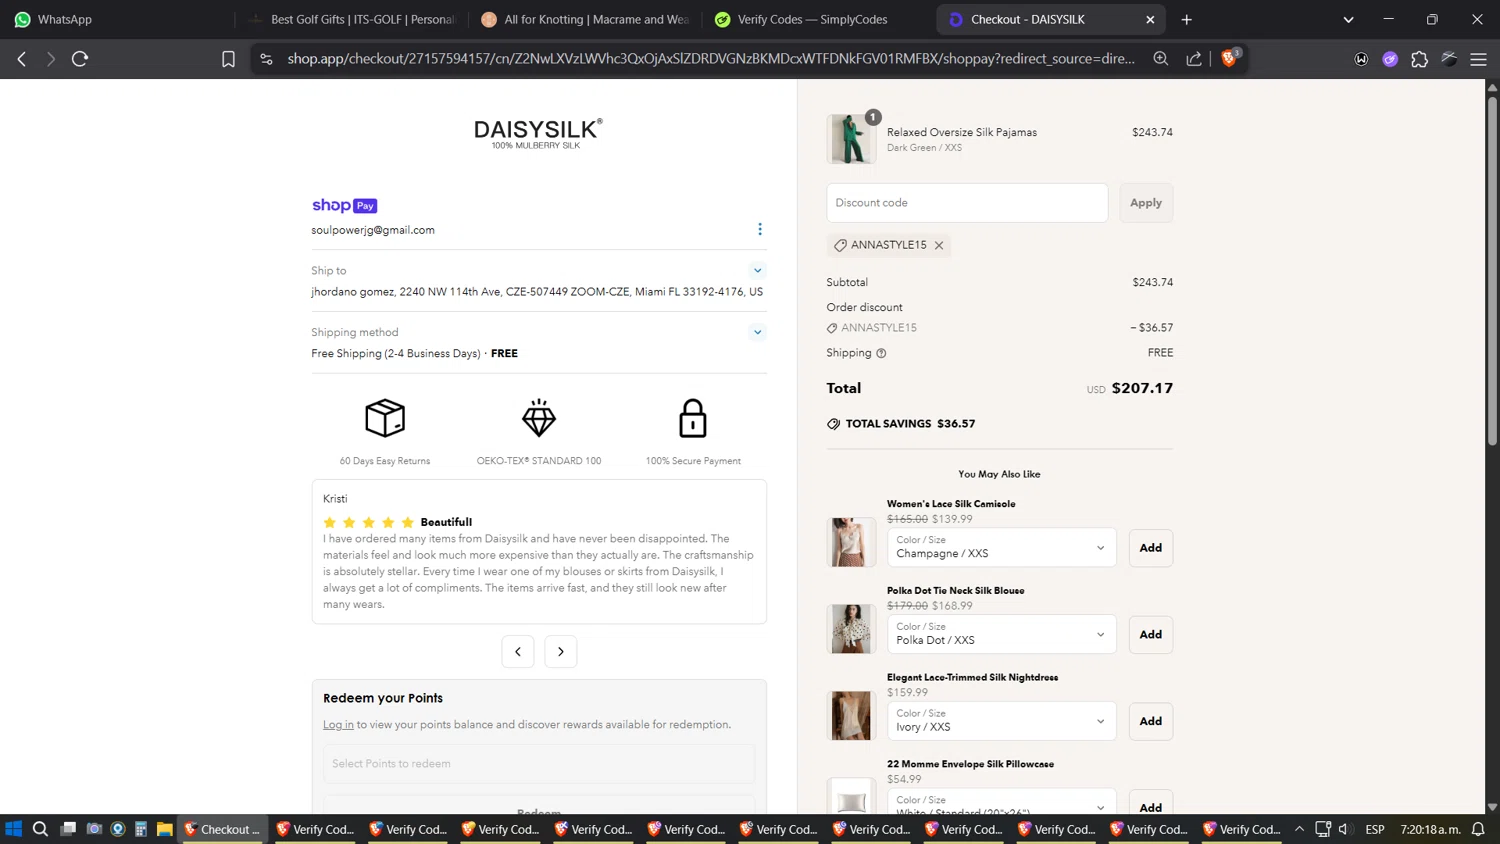Click the Shipping info help icon
This screenshot has height=844, width=1500.
click(881, 353)
